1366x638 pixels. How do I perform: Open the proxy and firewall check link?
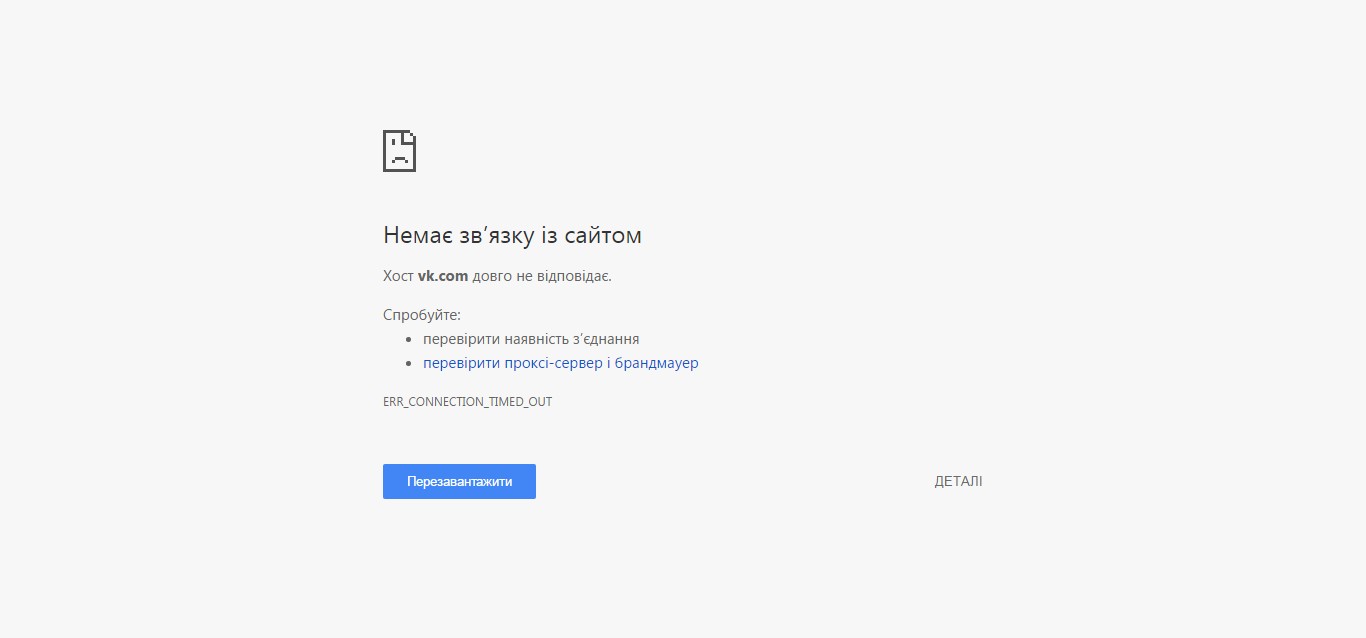coord(561,363)
